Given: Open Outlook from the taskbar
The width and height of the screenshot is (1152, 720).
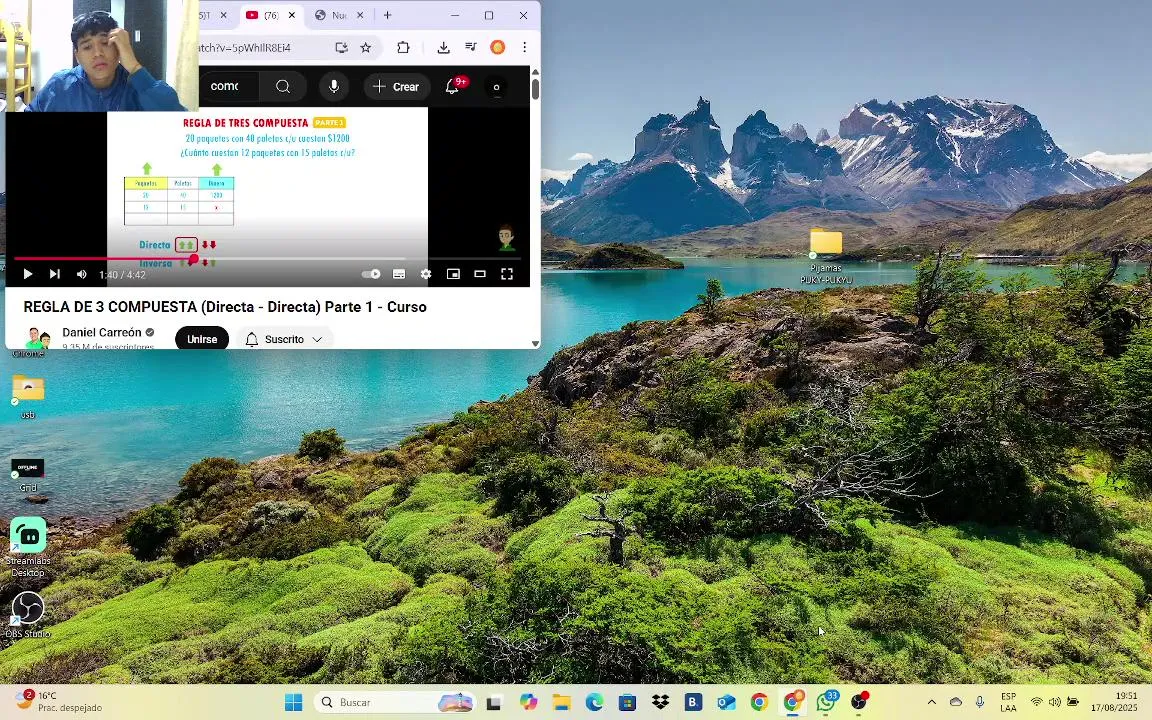Looking at the screenshot, I should click(x=727, y=702).
